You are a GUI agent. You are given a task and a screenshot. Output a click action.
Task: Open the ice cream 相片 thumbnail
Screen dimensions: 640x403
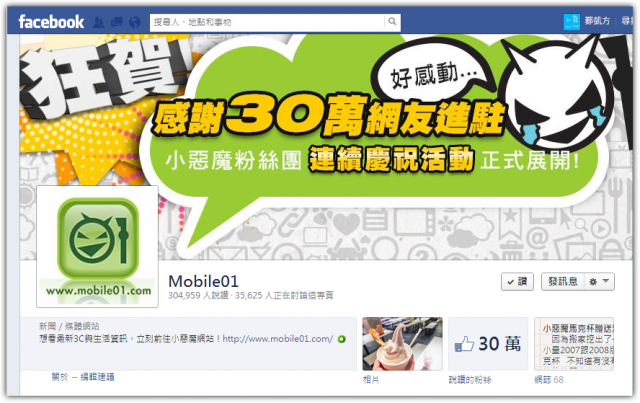click(x=402, y=344)
